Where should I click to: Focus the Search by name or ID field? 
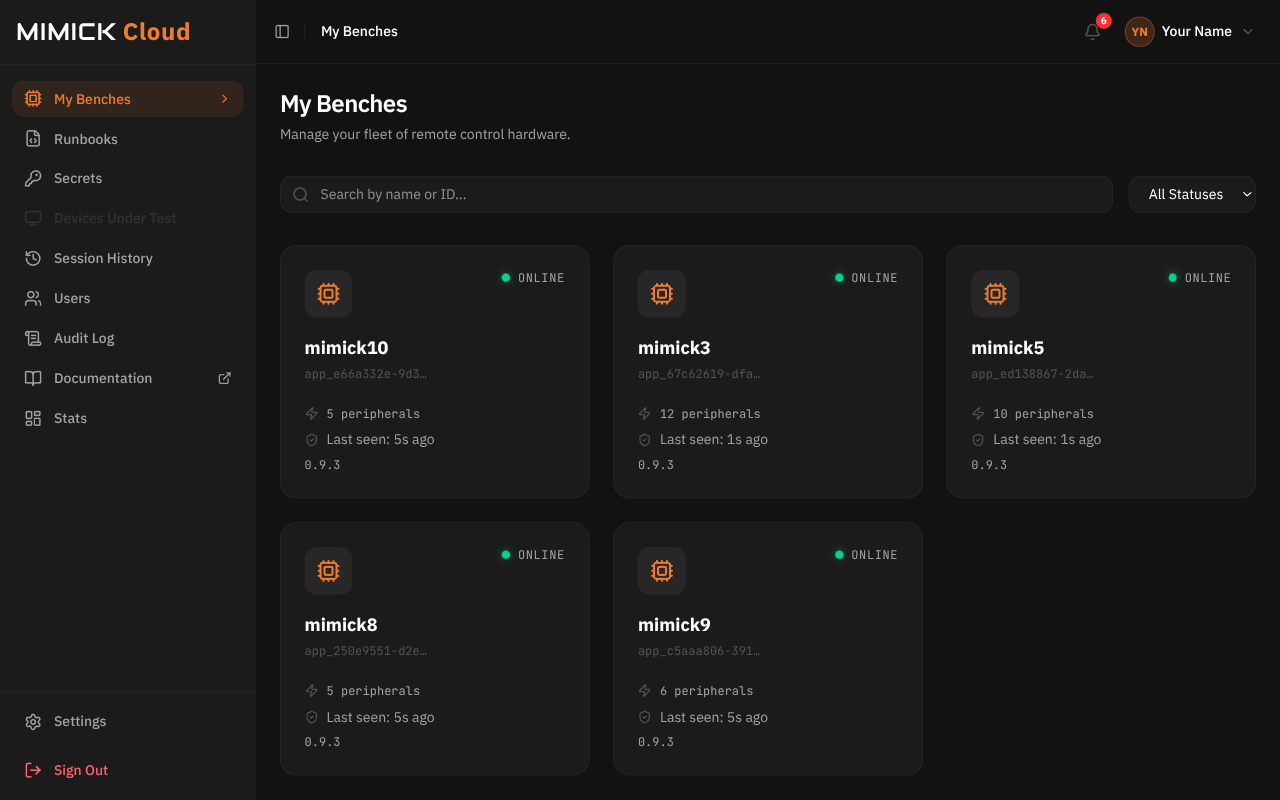[696, 194]
